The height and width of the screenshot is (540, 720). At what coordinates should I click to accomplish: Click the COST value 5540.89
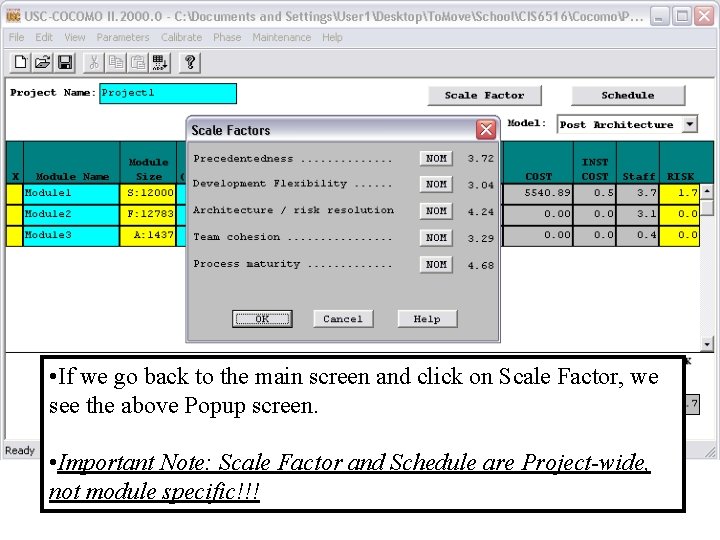(x=538, y=193)
